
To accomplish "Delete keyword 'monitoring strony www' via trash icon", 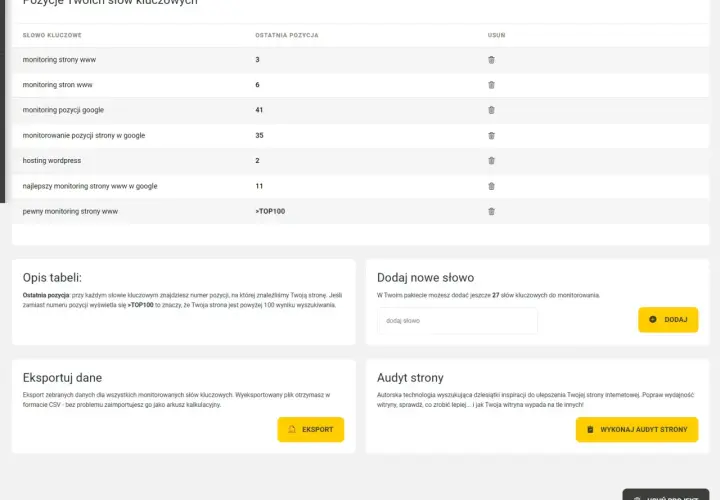I will 491,60.
